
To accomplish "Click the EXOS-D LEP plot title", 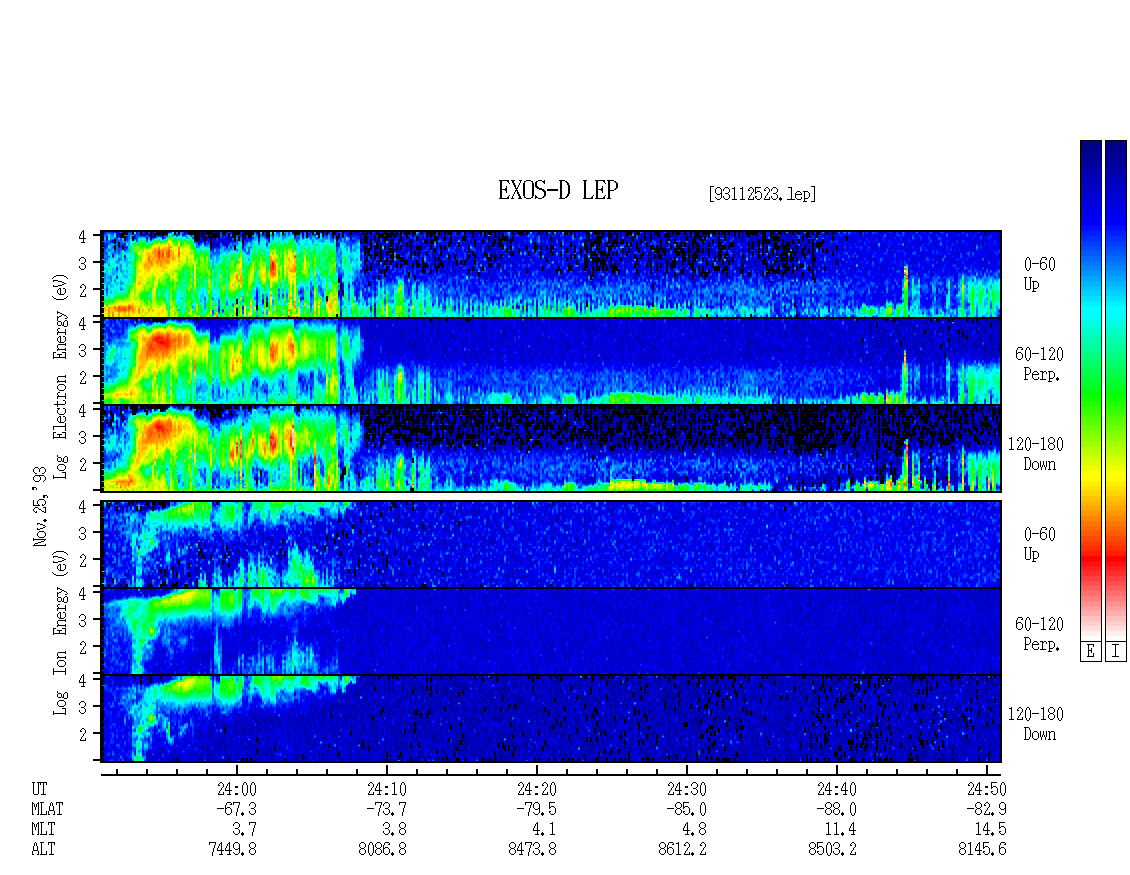I will (x=558, y=190).
